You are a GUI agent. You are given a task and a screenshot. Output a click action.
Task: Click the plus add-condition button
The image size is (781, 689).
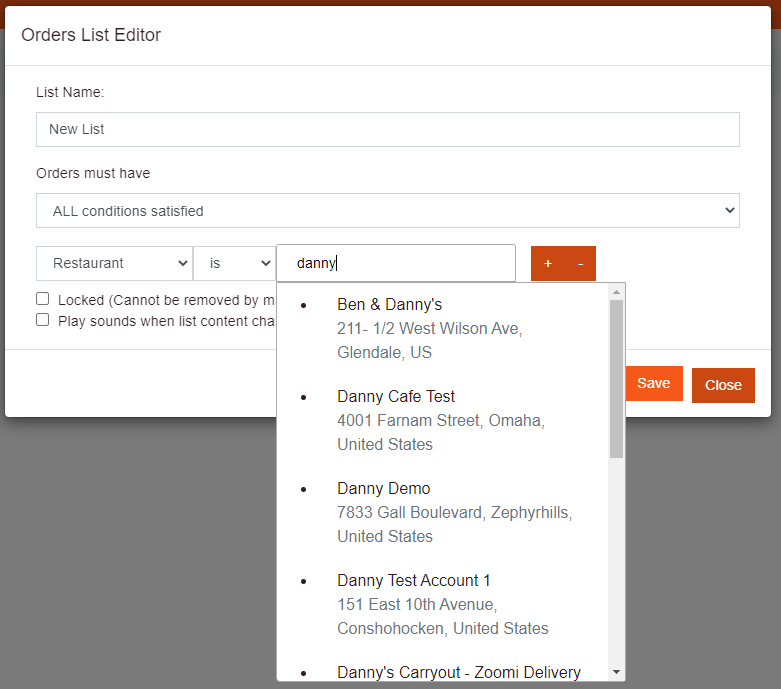pyautogui.click(x=547, y=263)
